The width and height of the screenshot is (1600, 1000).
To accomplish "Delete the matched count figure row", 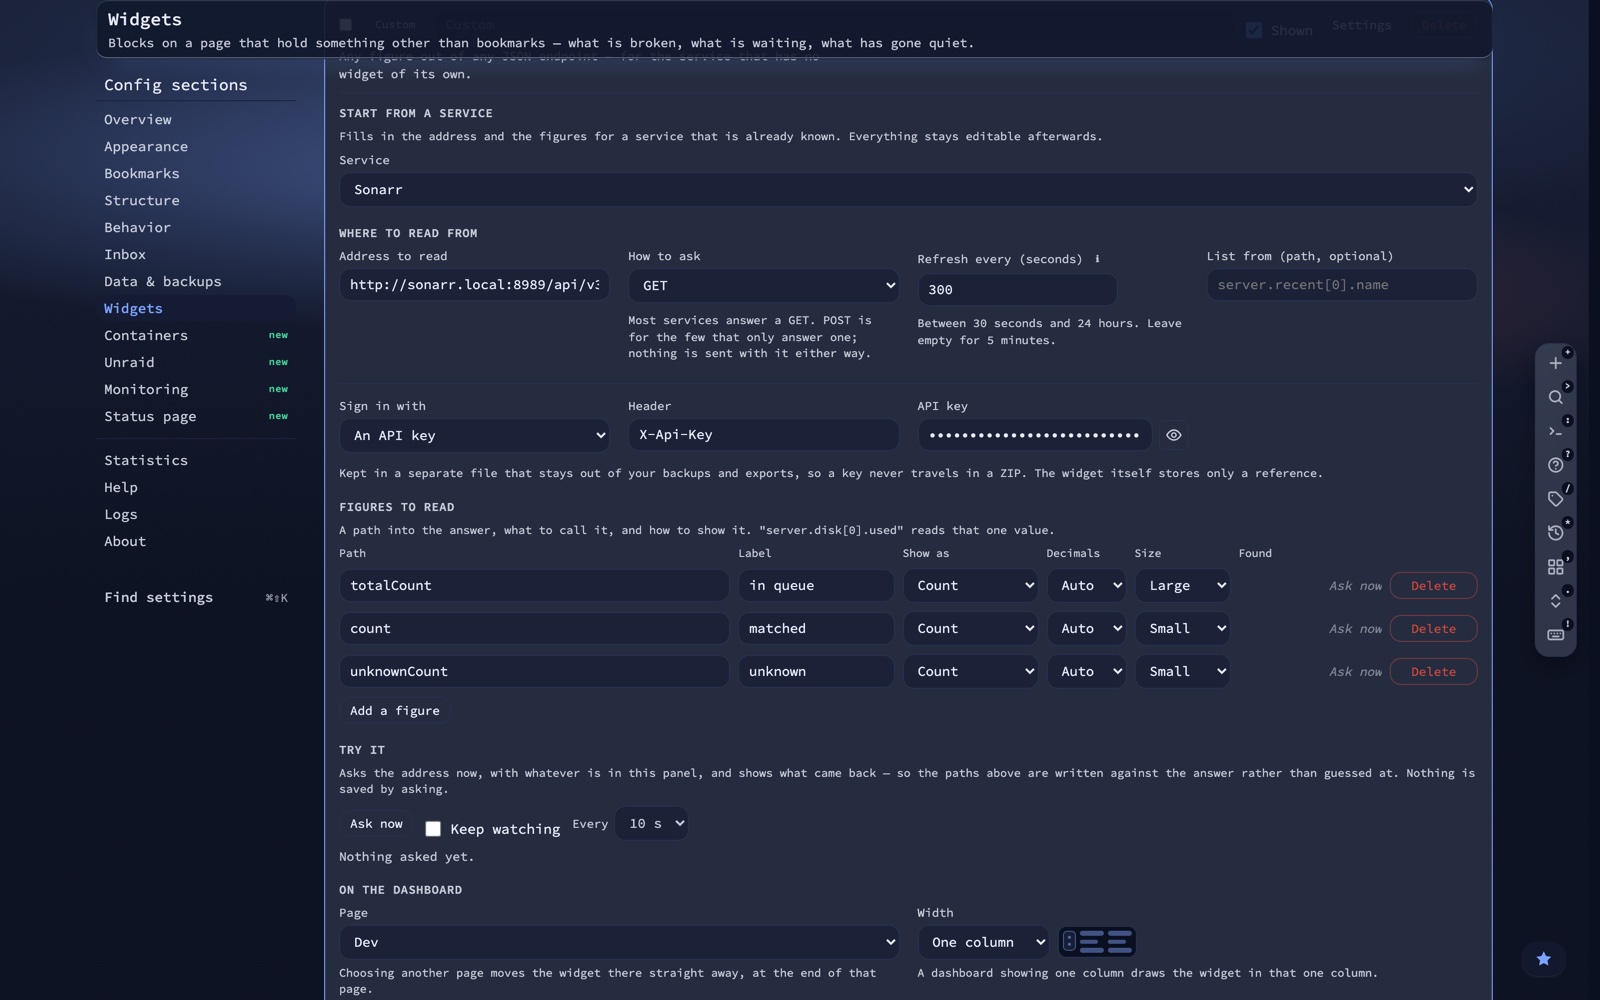I will (1433, 629).
